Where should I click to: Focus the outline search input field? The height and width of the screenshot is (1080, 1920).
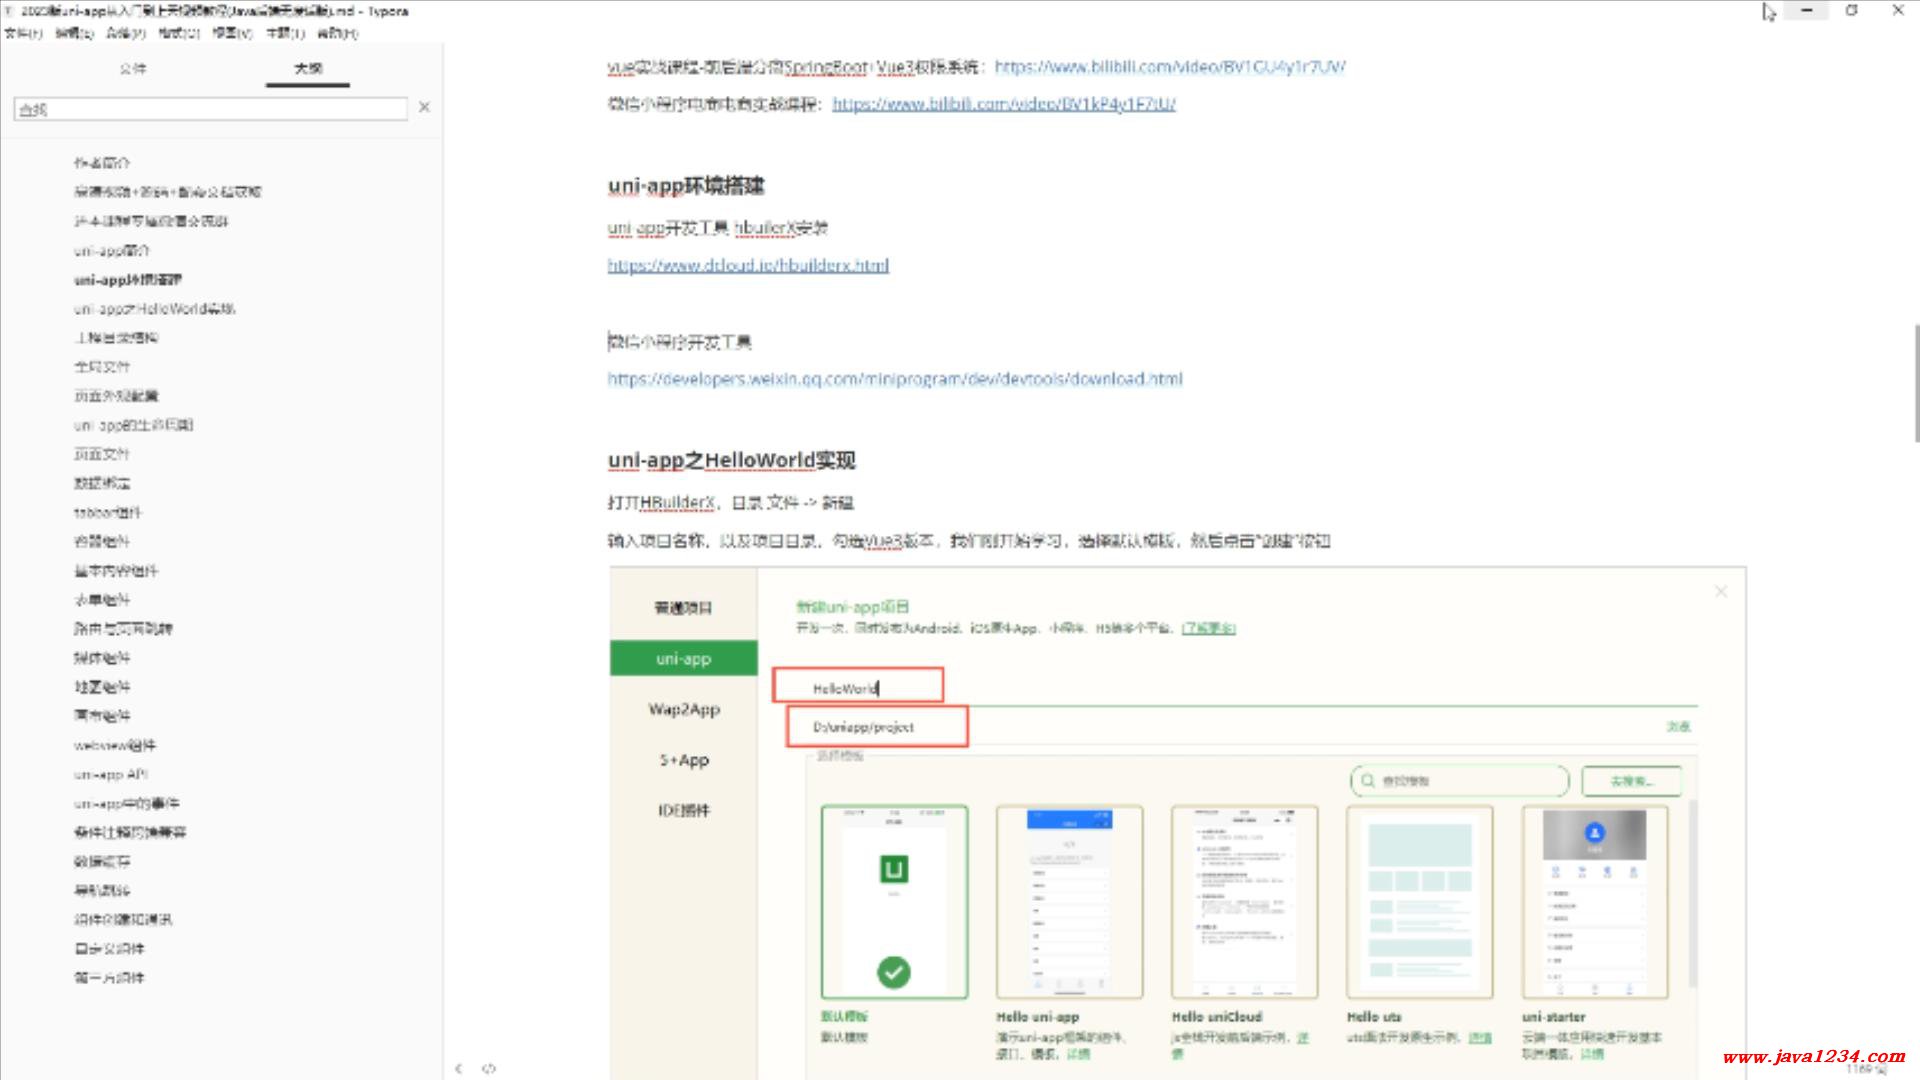click(211, 109)
